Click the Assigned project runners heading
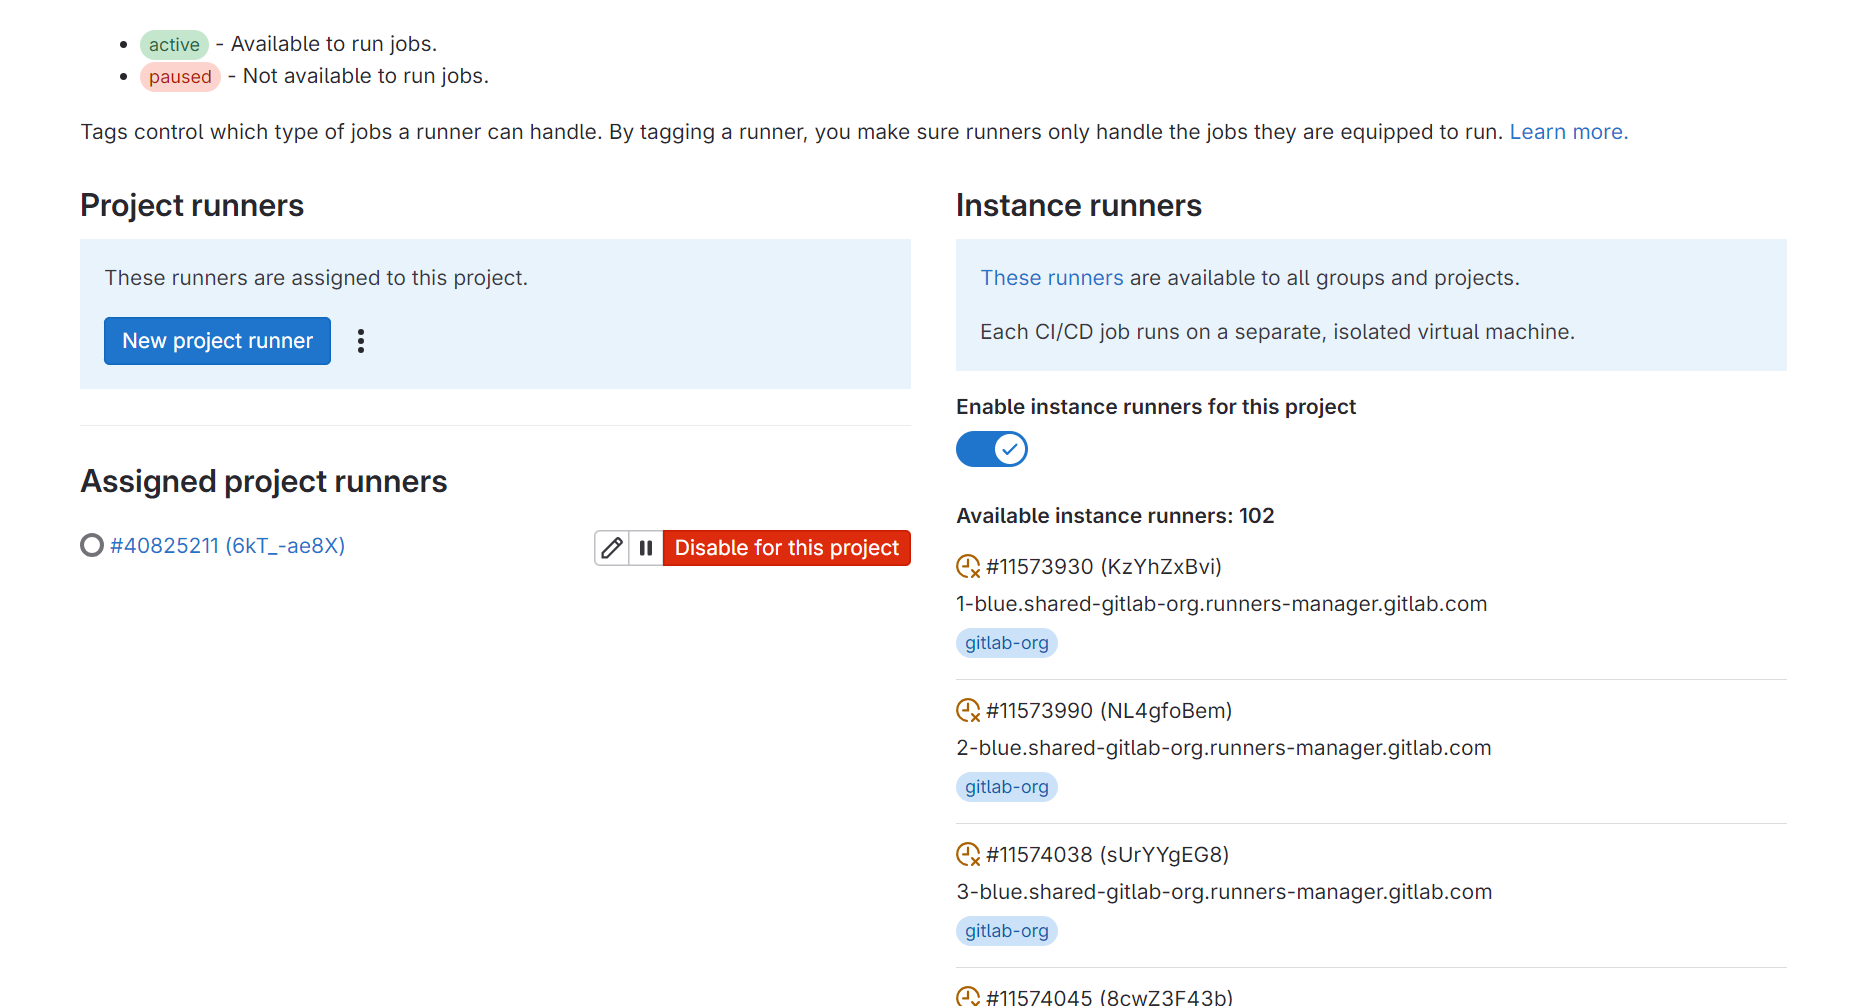 pyautogui.click(x=264, y=481)
